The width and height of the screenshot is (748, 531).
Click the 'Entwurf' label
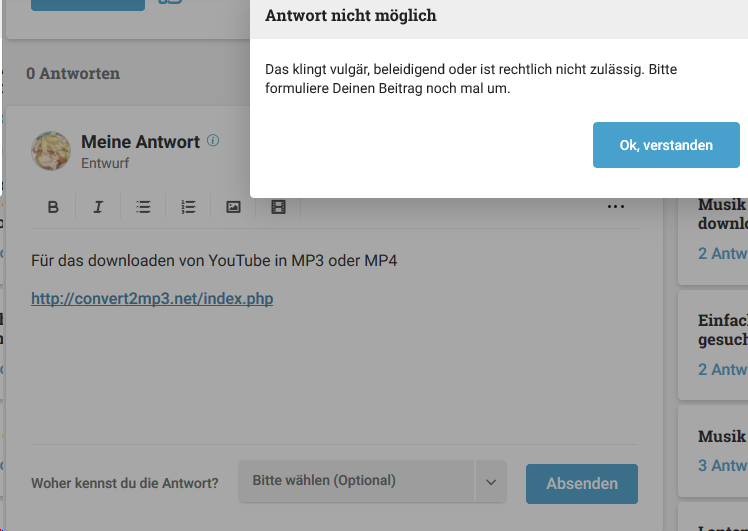coord(105,163)
